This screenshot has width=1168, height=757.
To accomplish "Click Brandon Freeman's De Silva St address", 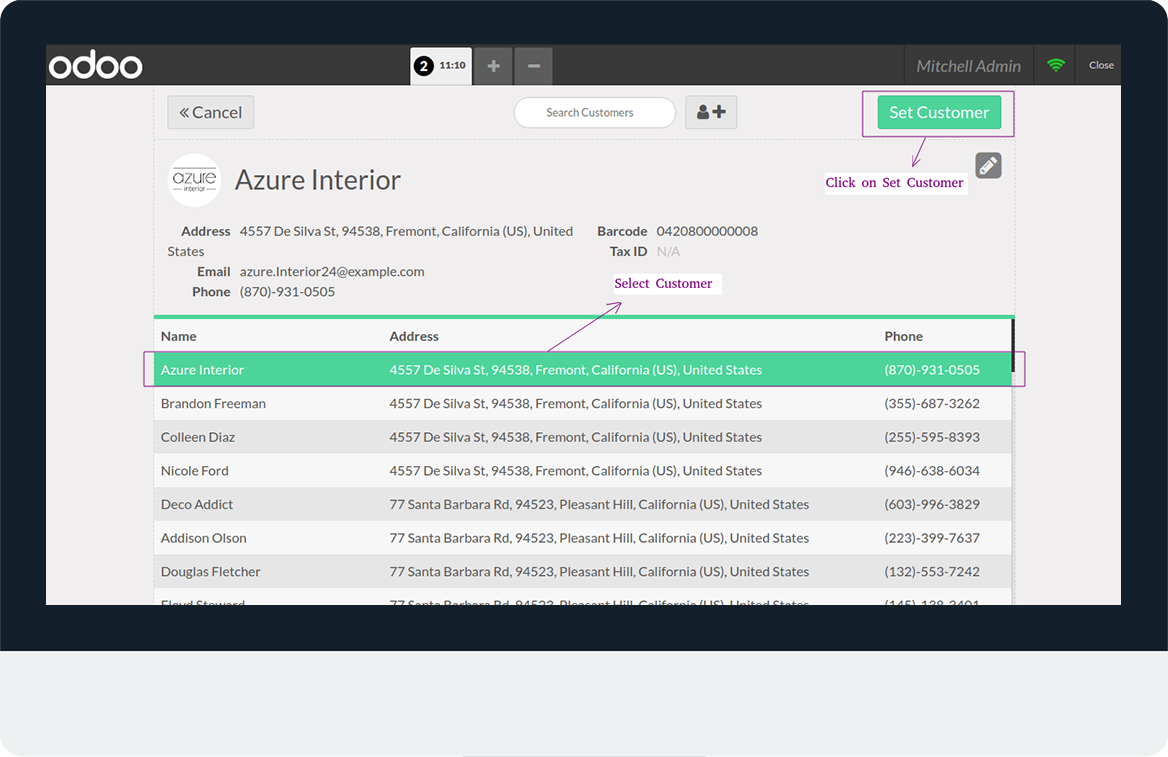I will pyautogui.click(x=576, y=403).
